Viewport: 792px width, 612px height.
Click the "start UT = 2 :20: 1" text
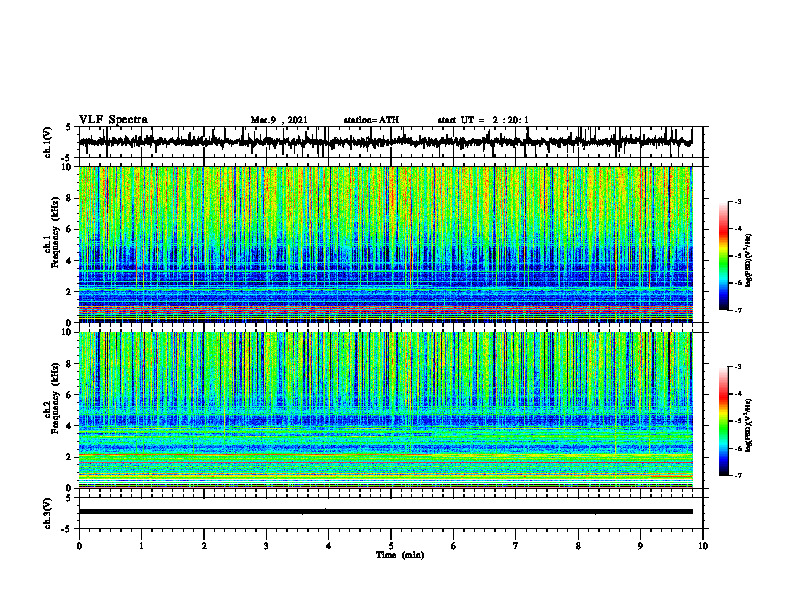pos(483,120)
